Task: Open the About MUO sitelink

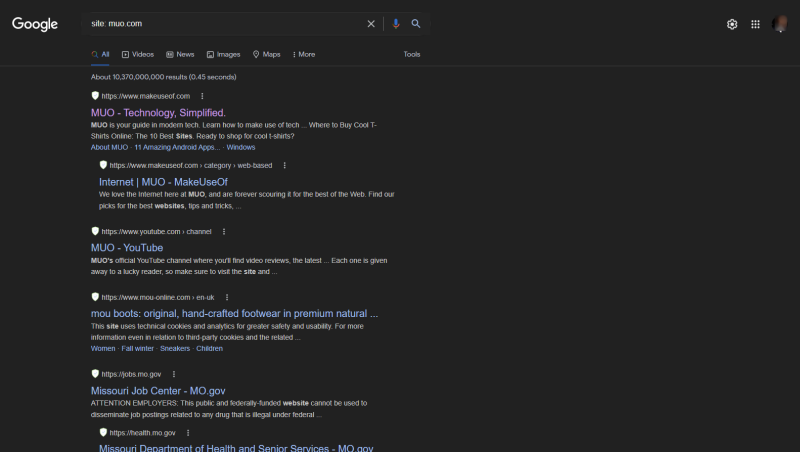Action: tap(109, 147)
